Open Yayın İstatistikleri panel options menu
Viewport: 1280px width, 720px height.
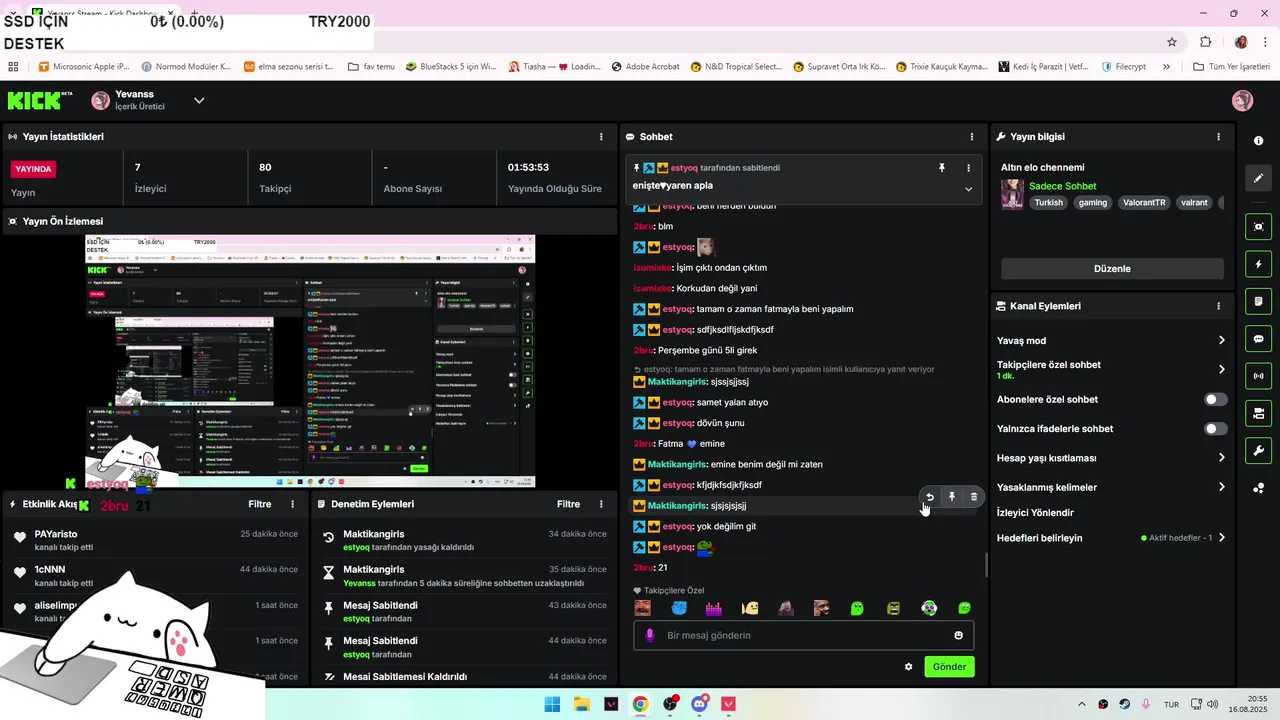pos(601,137)
